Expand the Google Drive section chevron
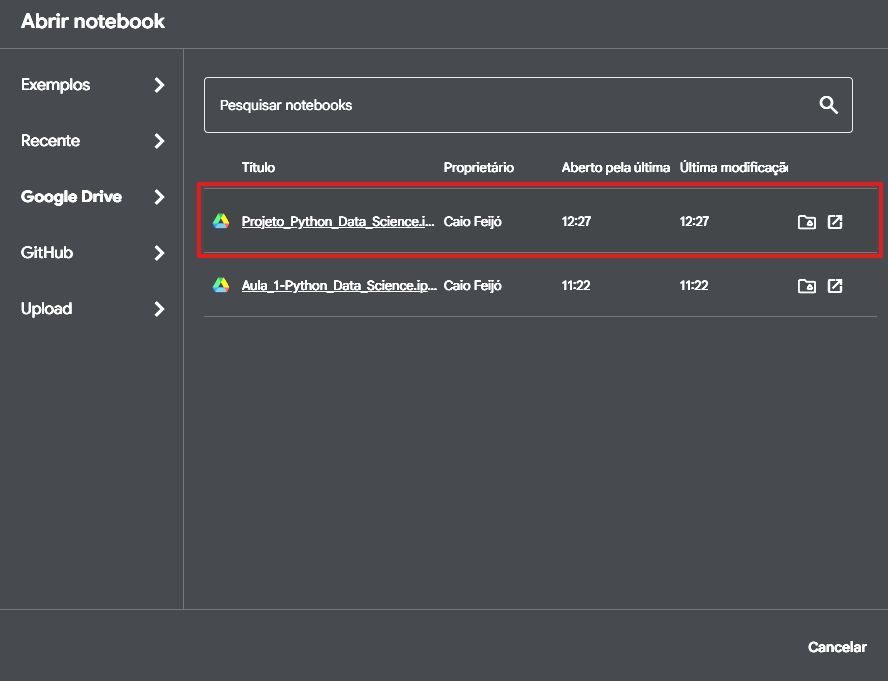The image size is (888, 681). click(160, 197)
